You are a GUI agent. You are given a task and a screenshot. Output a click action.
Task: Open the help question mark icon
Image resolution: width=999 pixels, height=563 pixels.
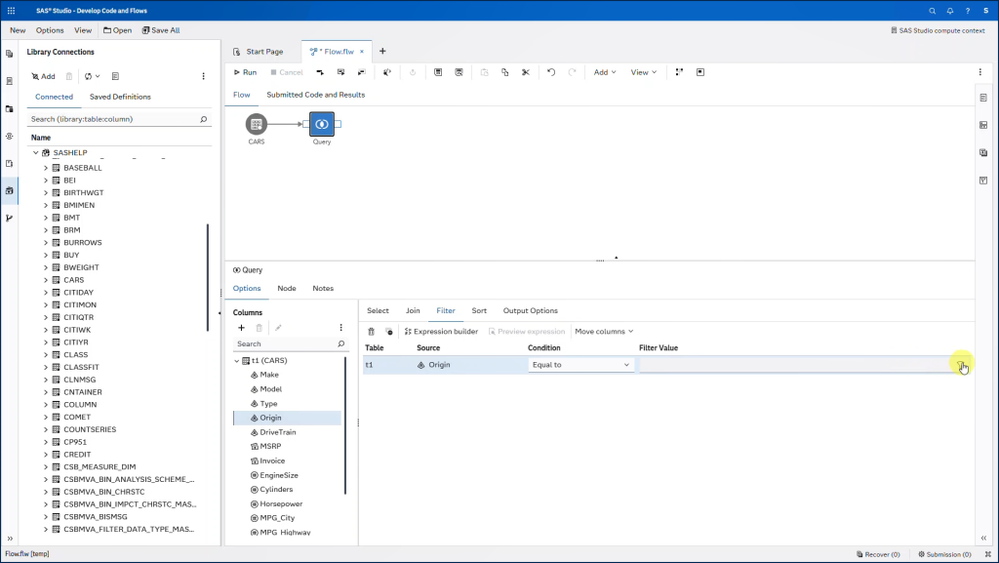click(x=967, y=11)
